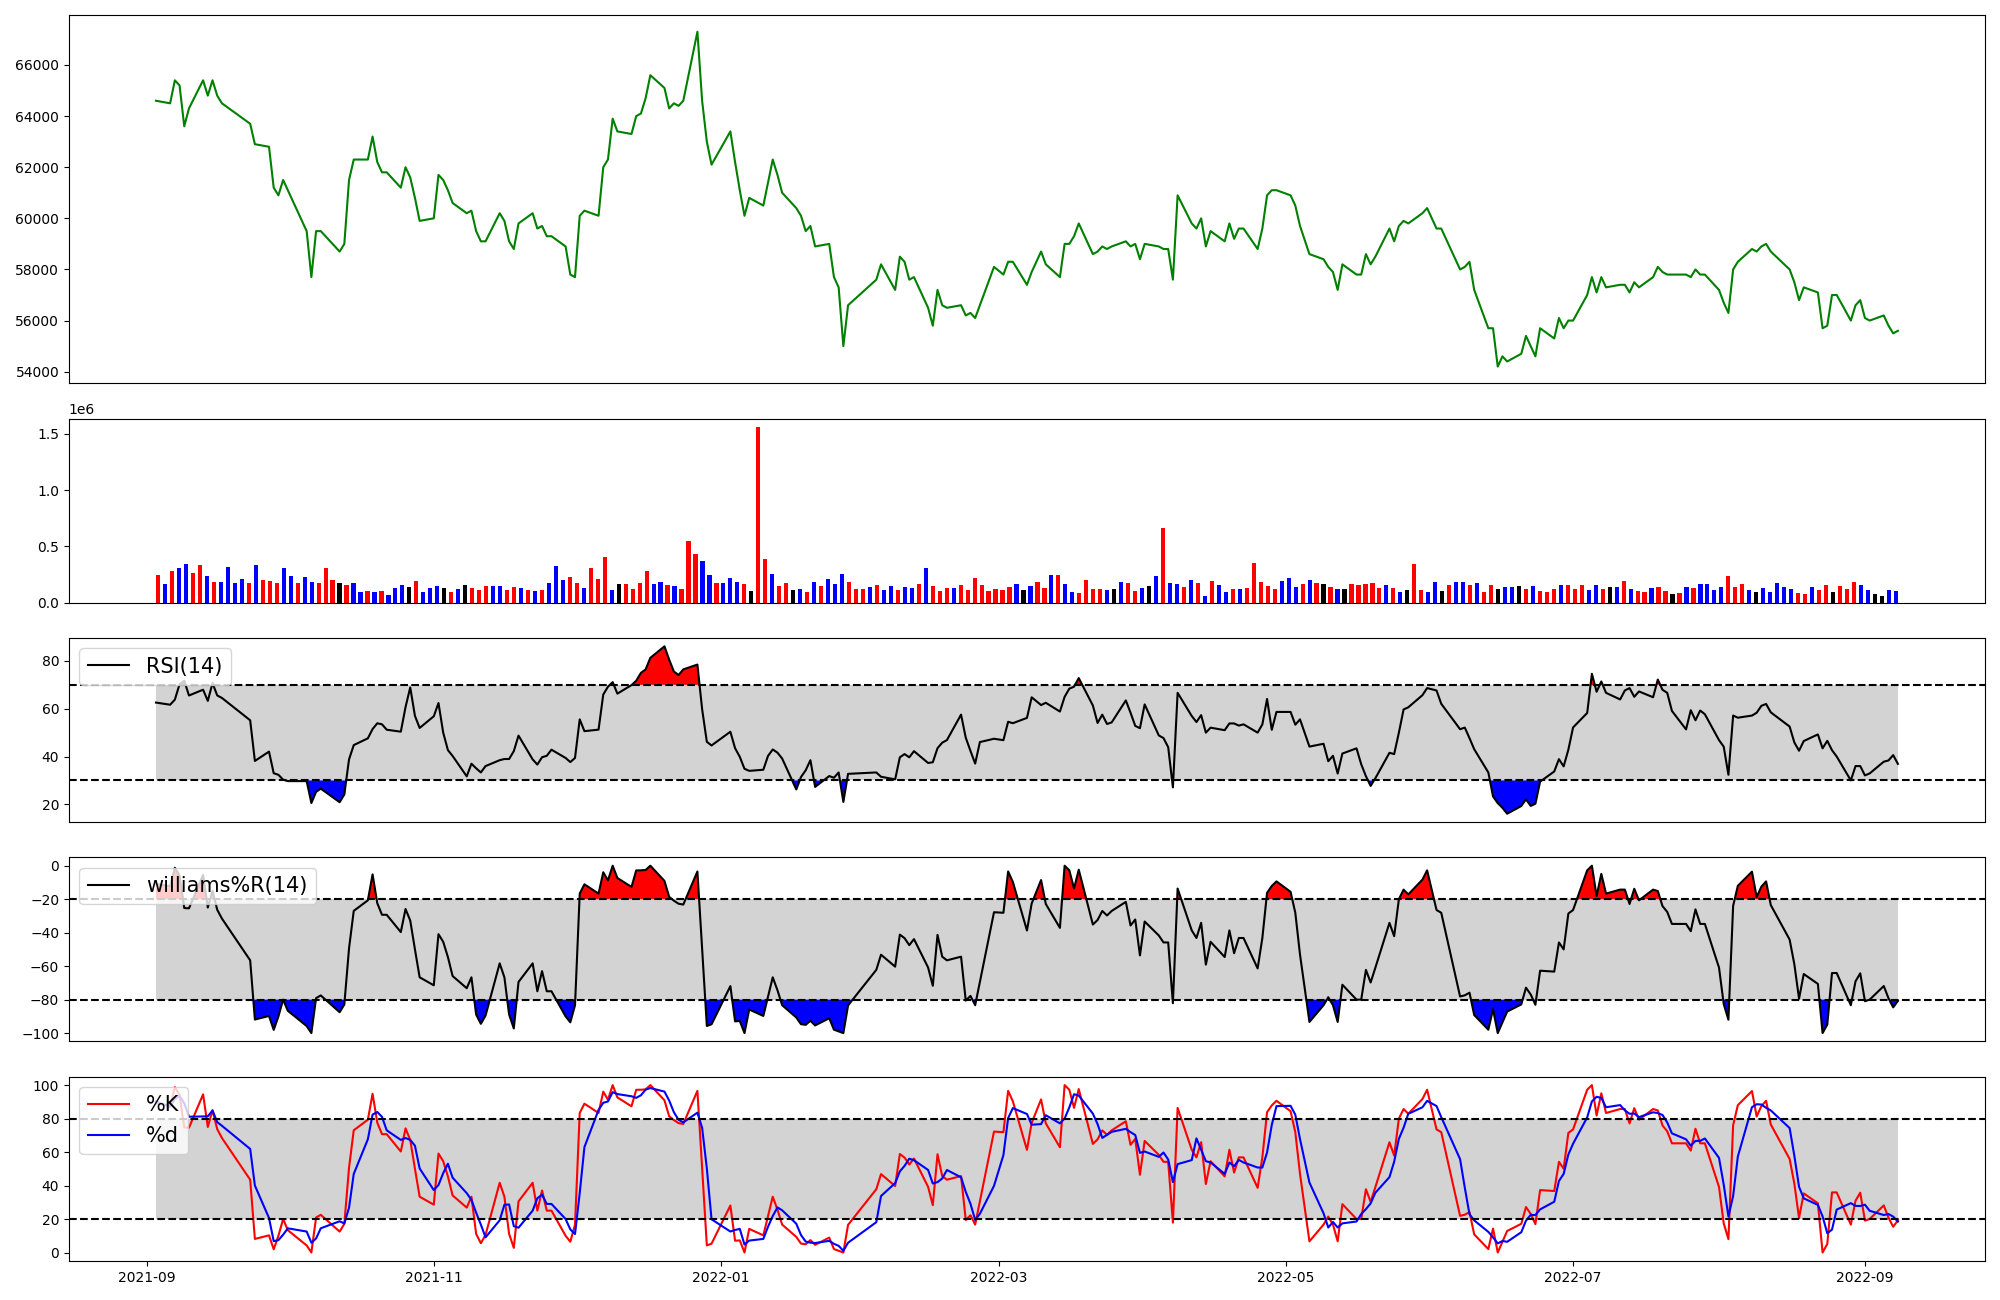This screenshot has width=2000, height=1300.
Task: Click the 2022-09 date tick label at right
Action: point(1864,1277)
